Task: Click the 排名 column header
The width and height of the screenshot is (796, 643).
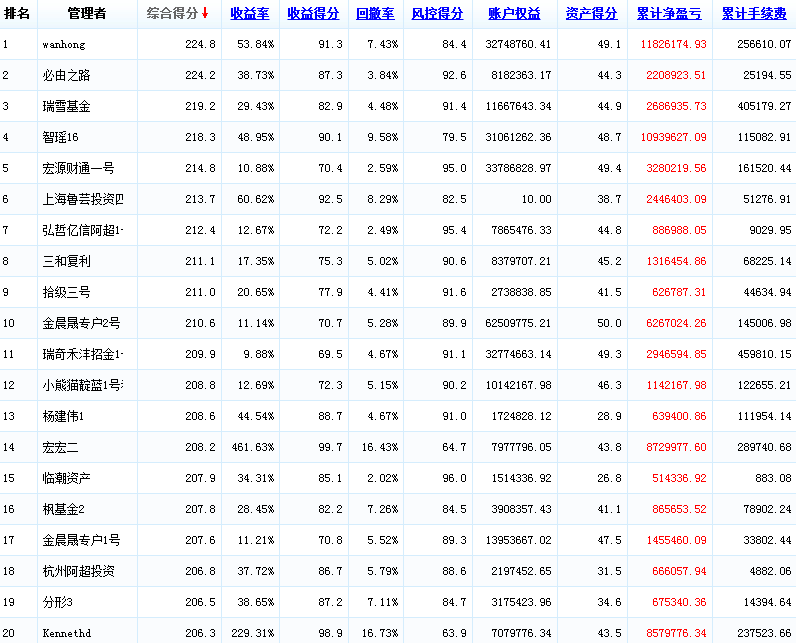Action: coord(17,13)
